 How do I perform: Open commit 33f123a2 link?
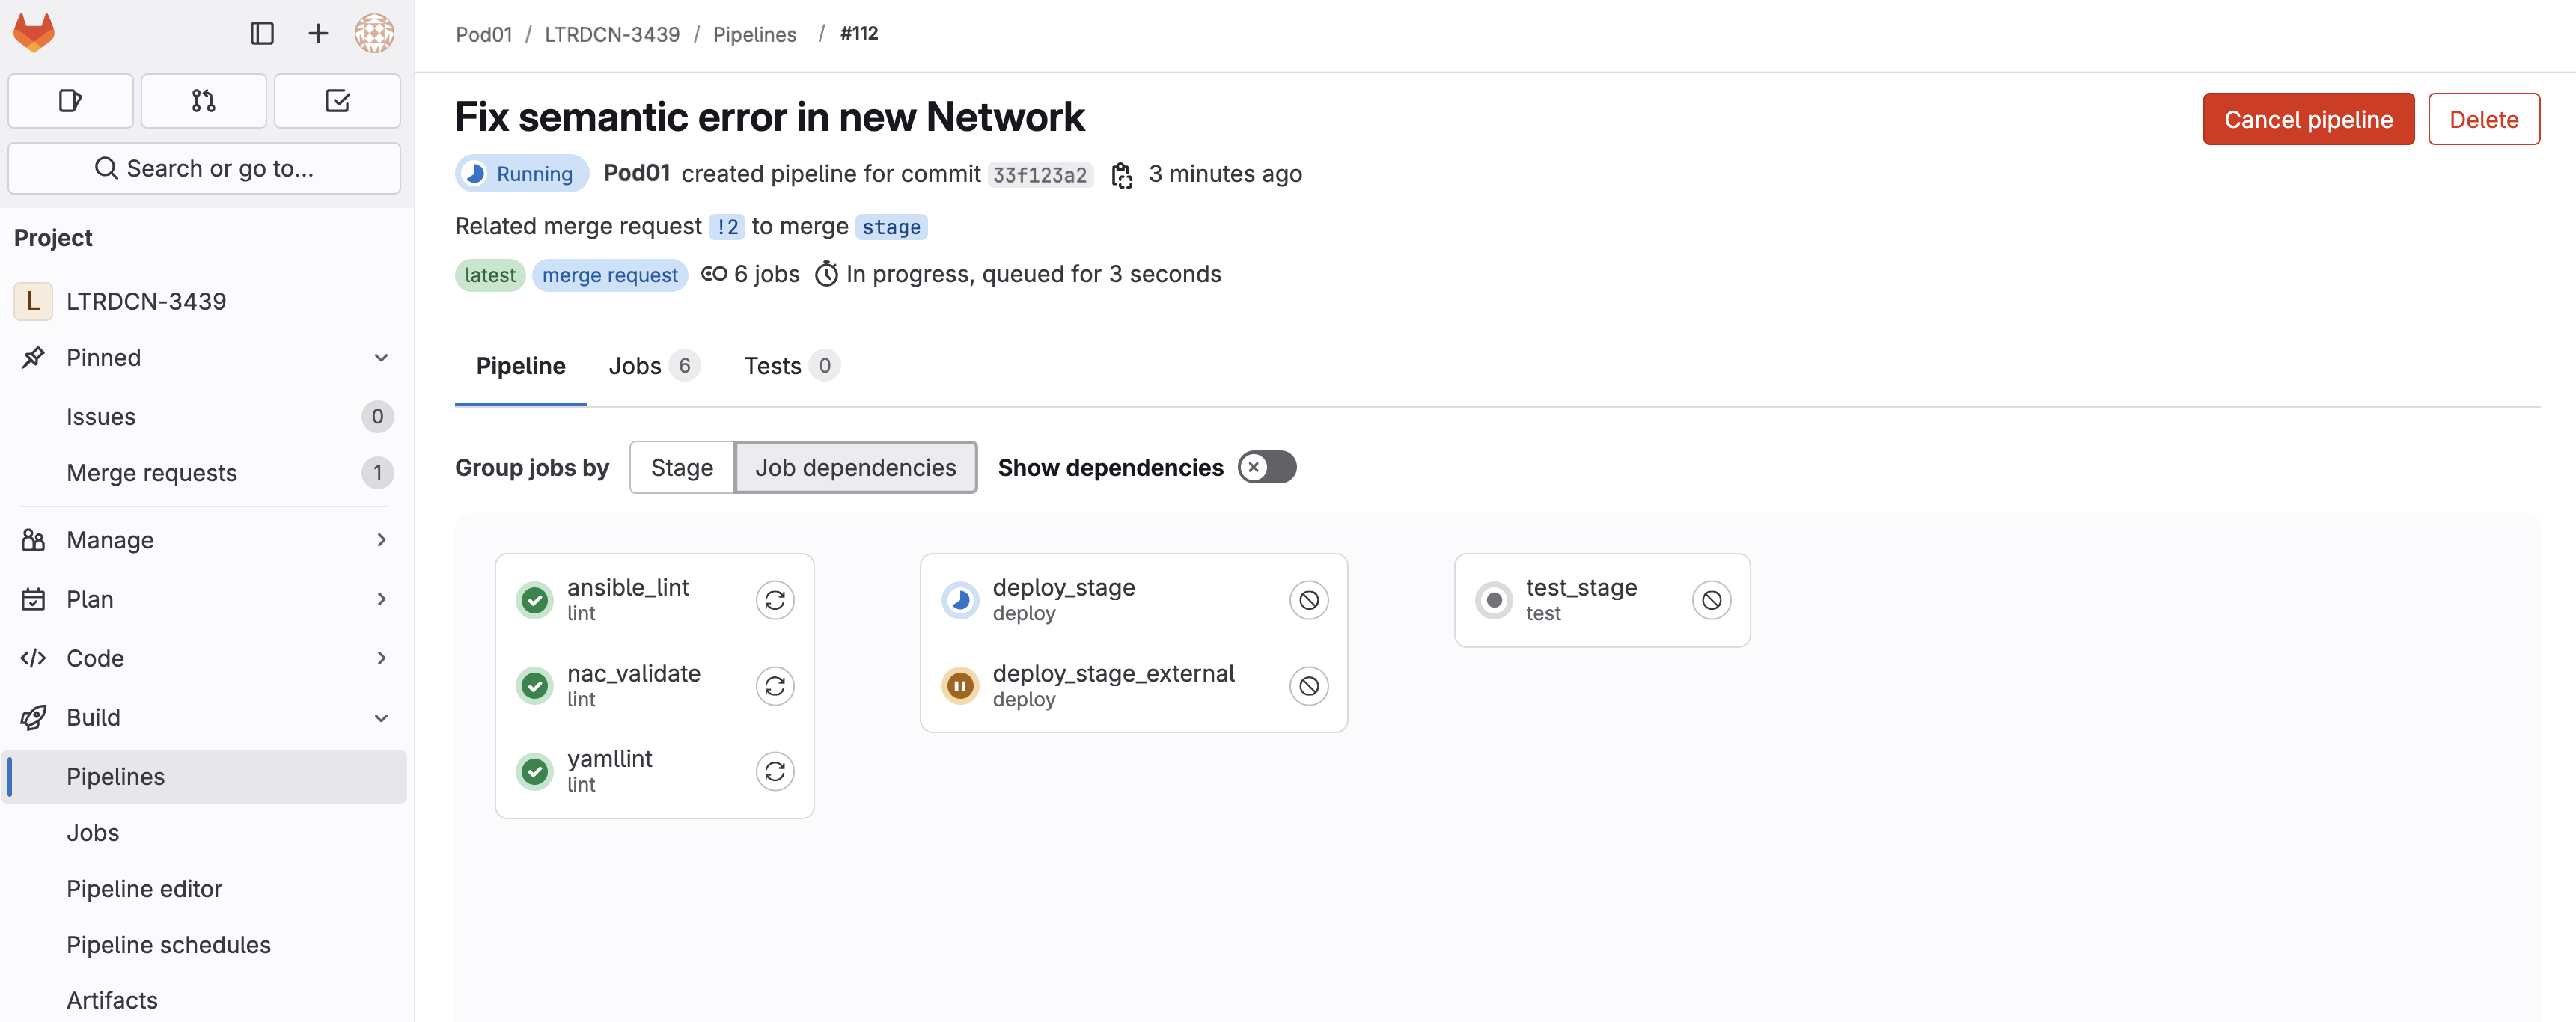pos(1039,175)
